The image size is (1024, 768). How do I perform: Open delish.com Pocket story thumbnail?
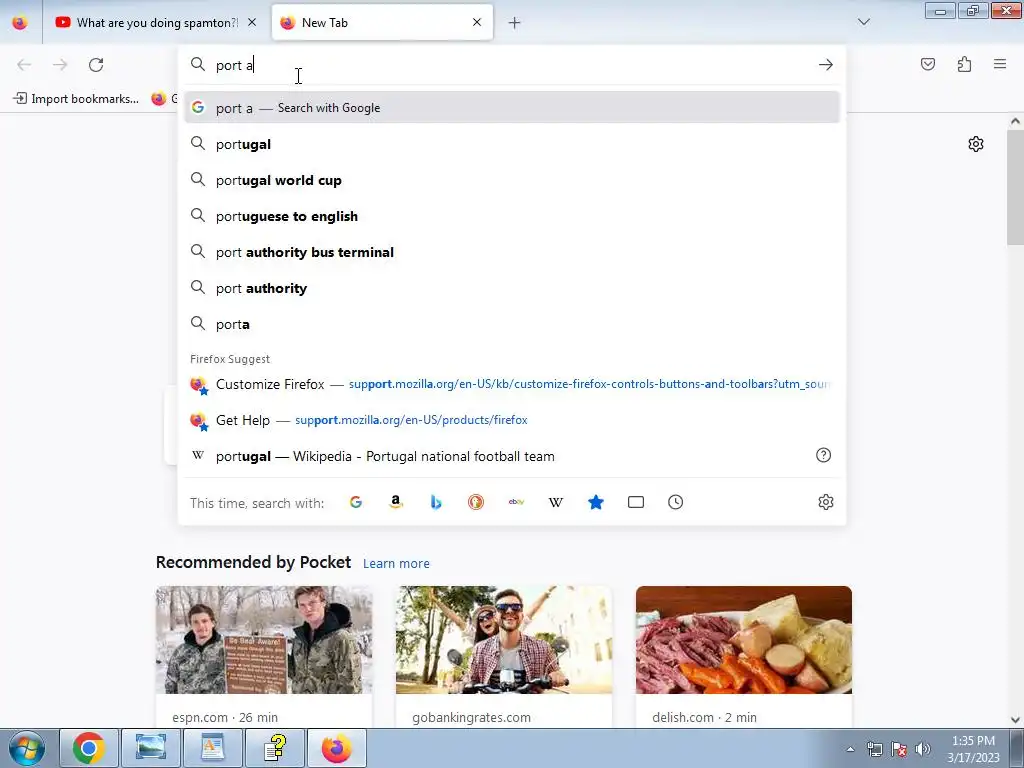(744, 640)
